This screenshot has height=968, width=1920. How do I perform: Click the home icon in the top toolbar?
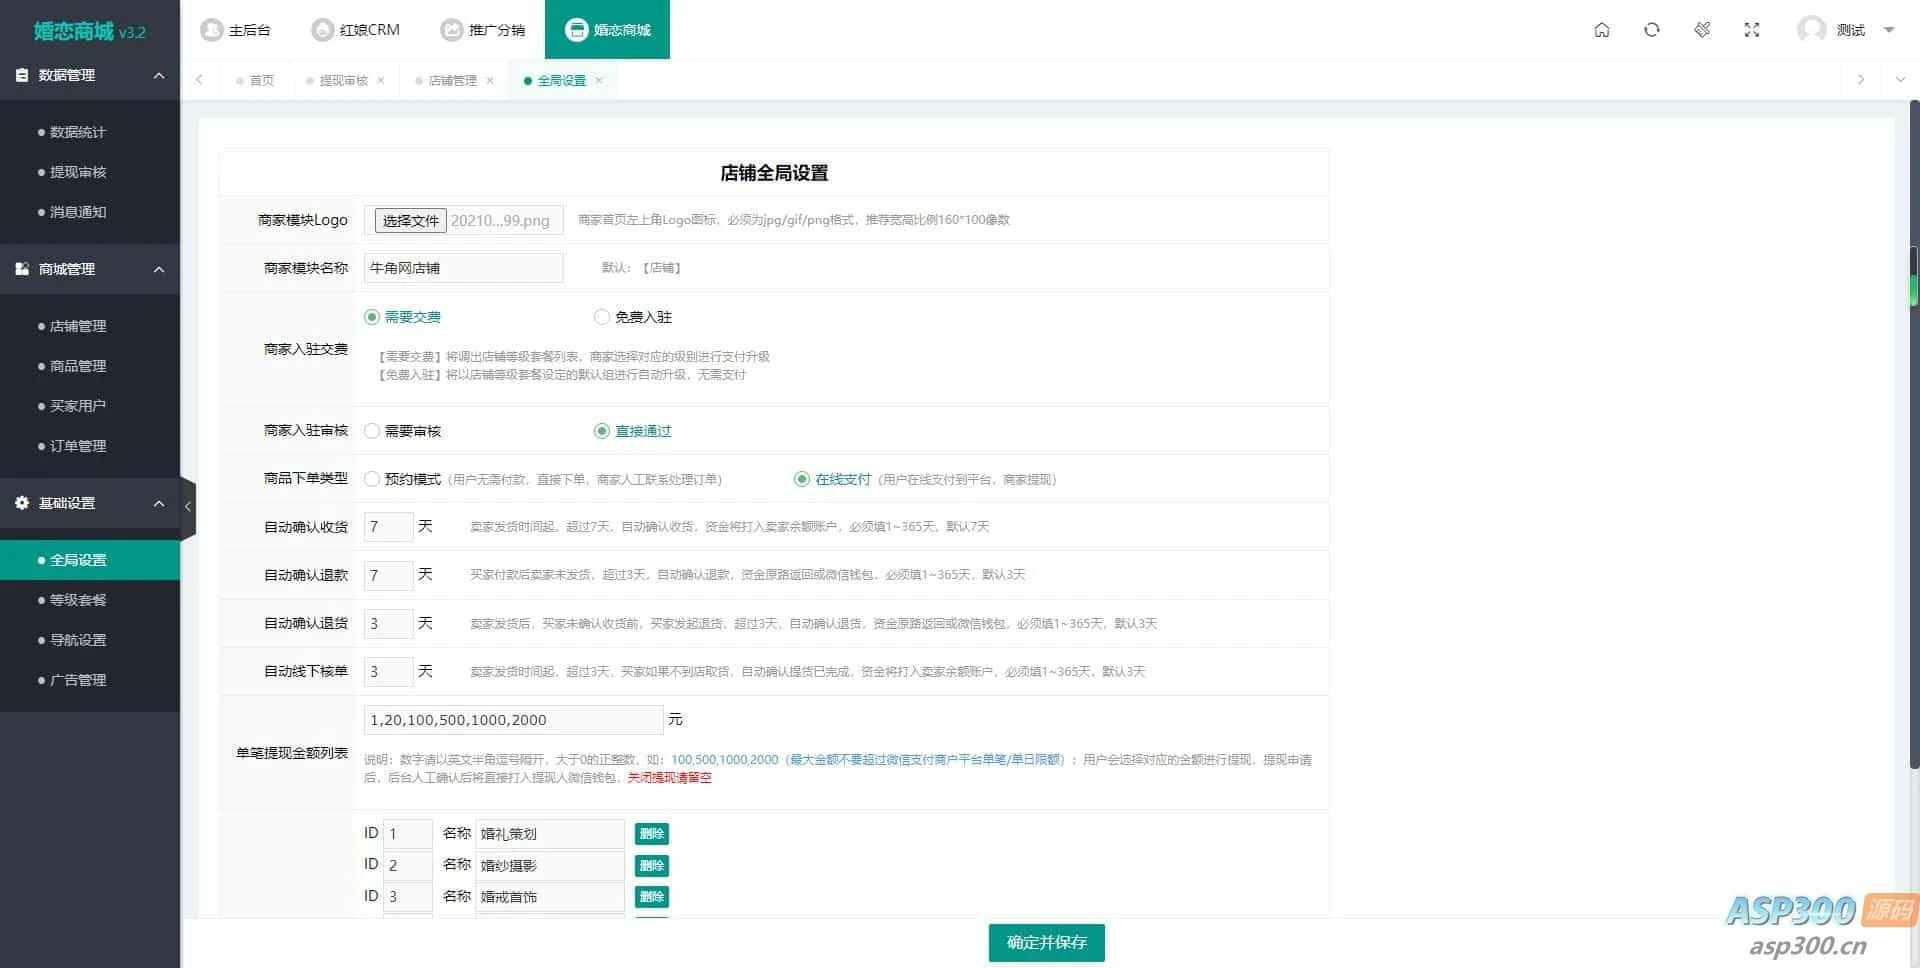(x=1601, y=30)
